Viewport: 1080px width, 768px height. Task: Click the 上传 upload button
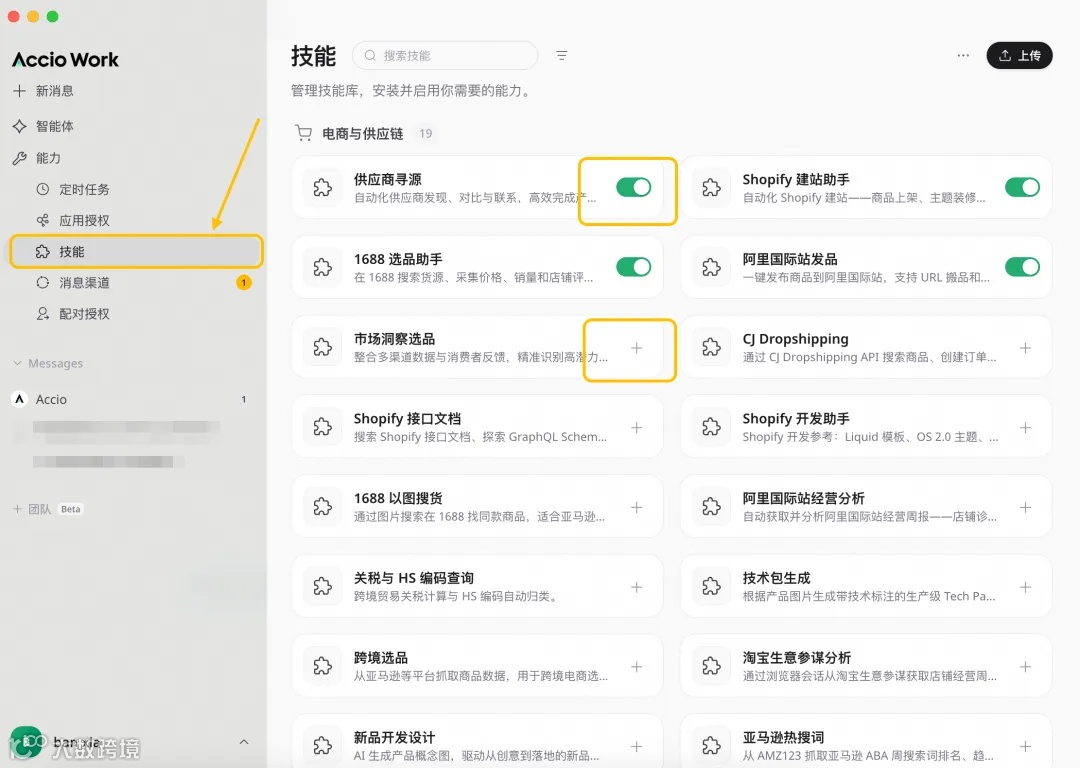click(x=1019, y=55)
